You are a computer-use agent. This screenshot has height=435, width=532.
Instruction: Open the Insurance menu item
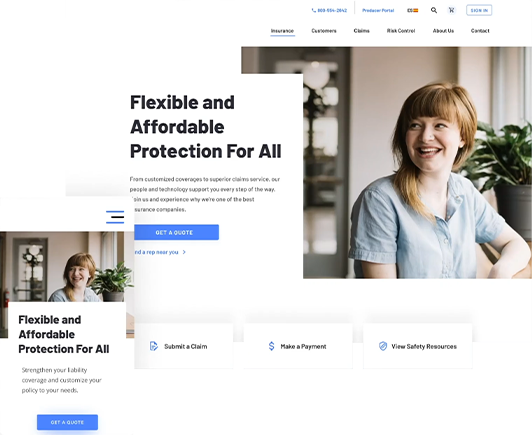point(282,31)
